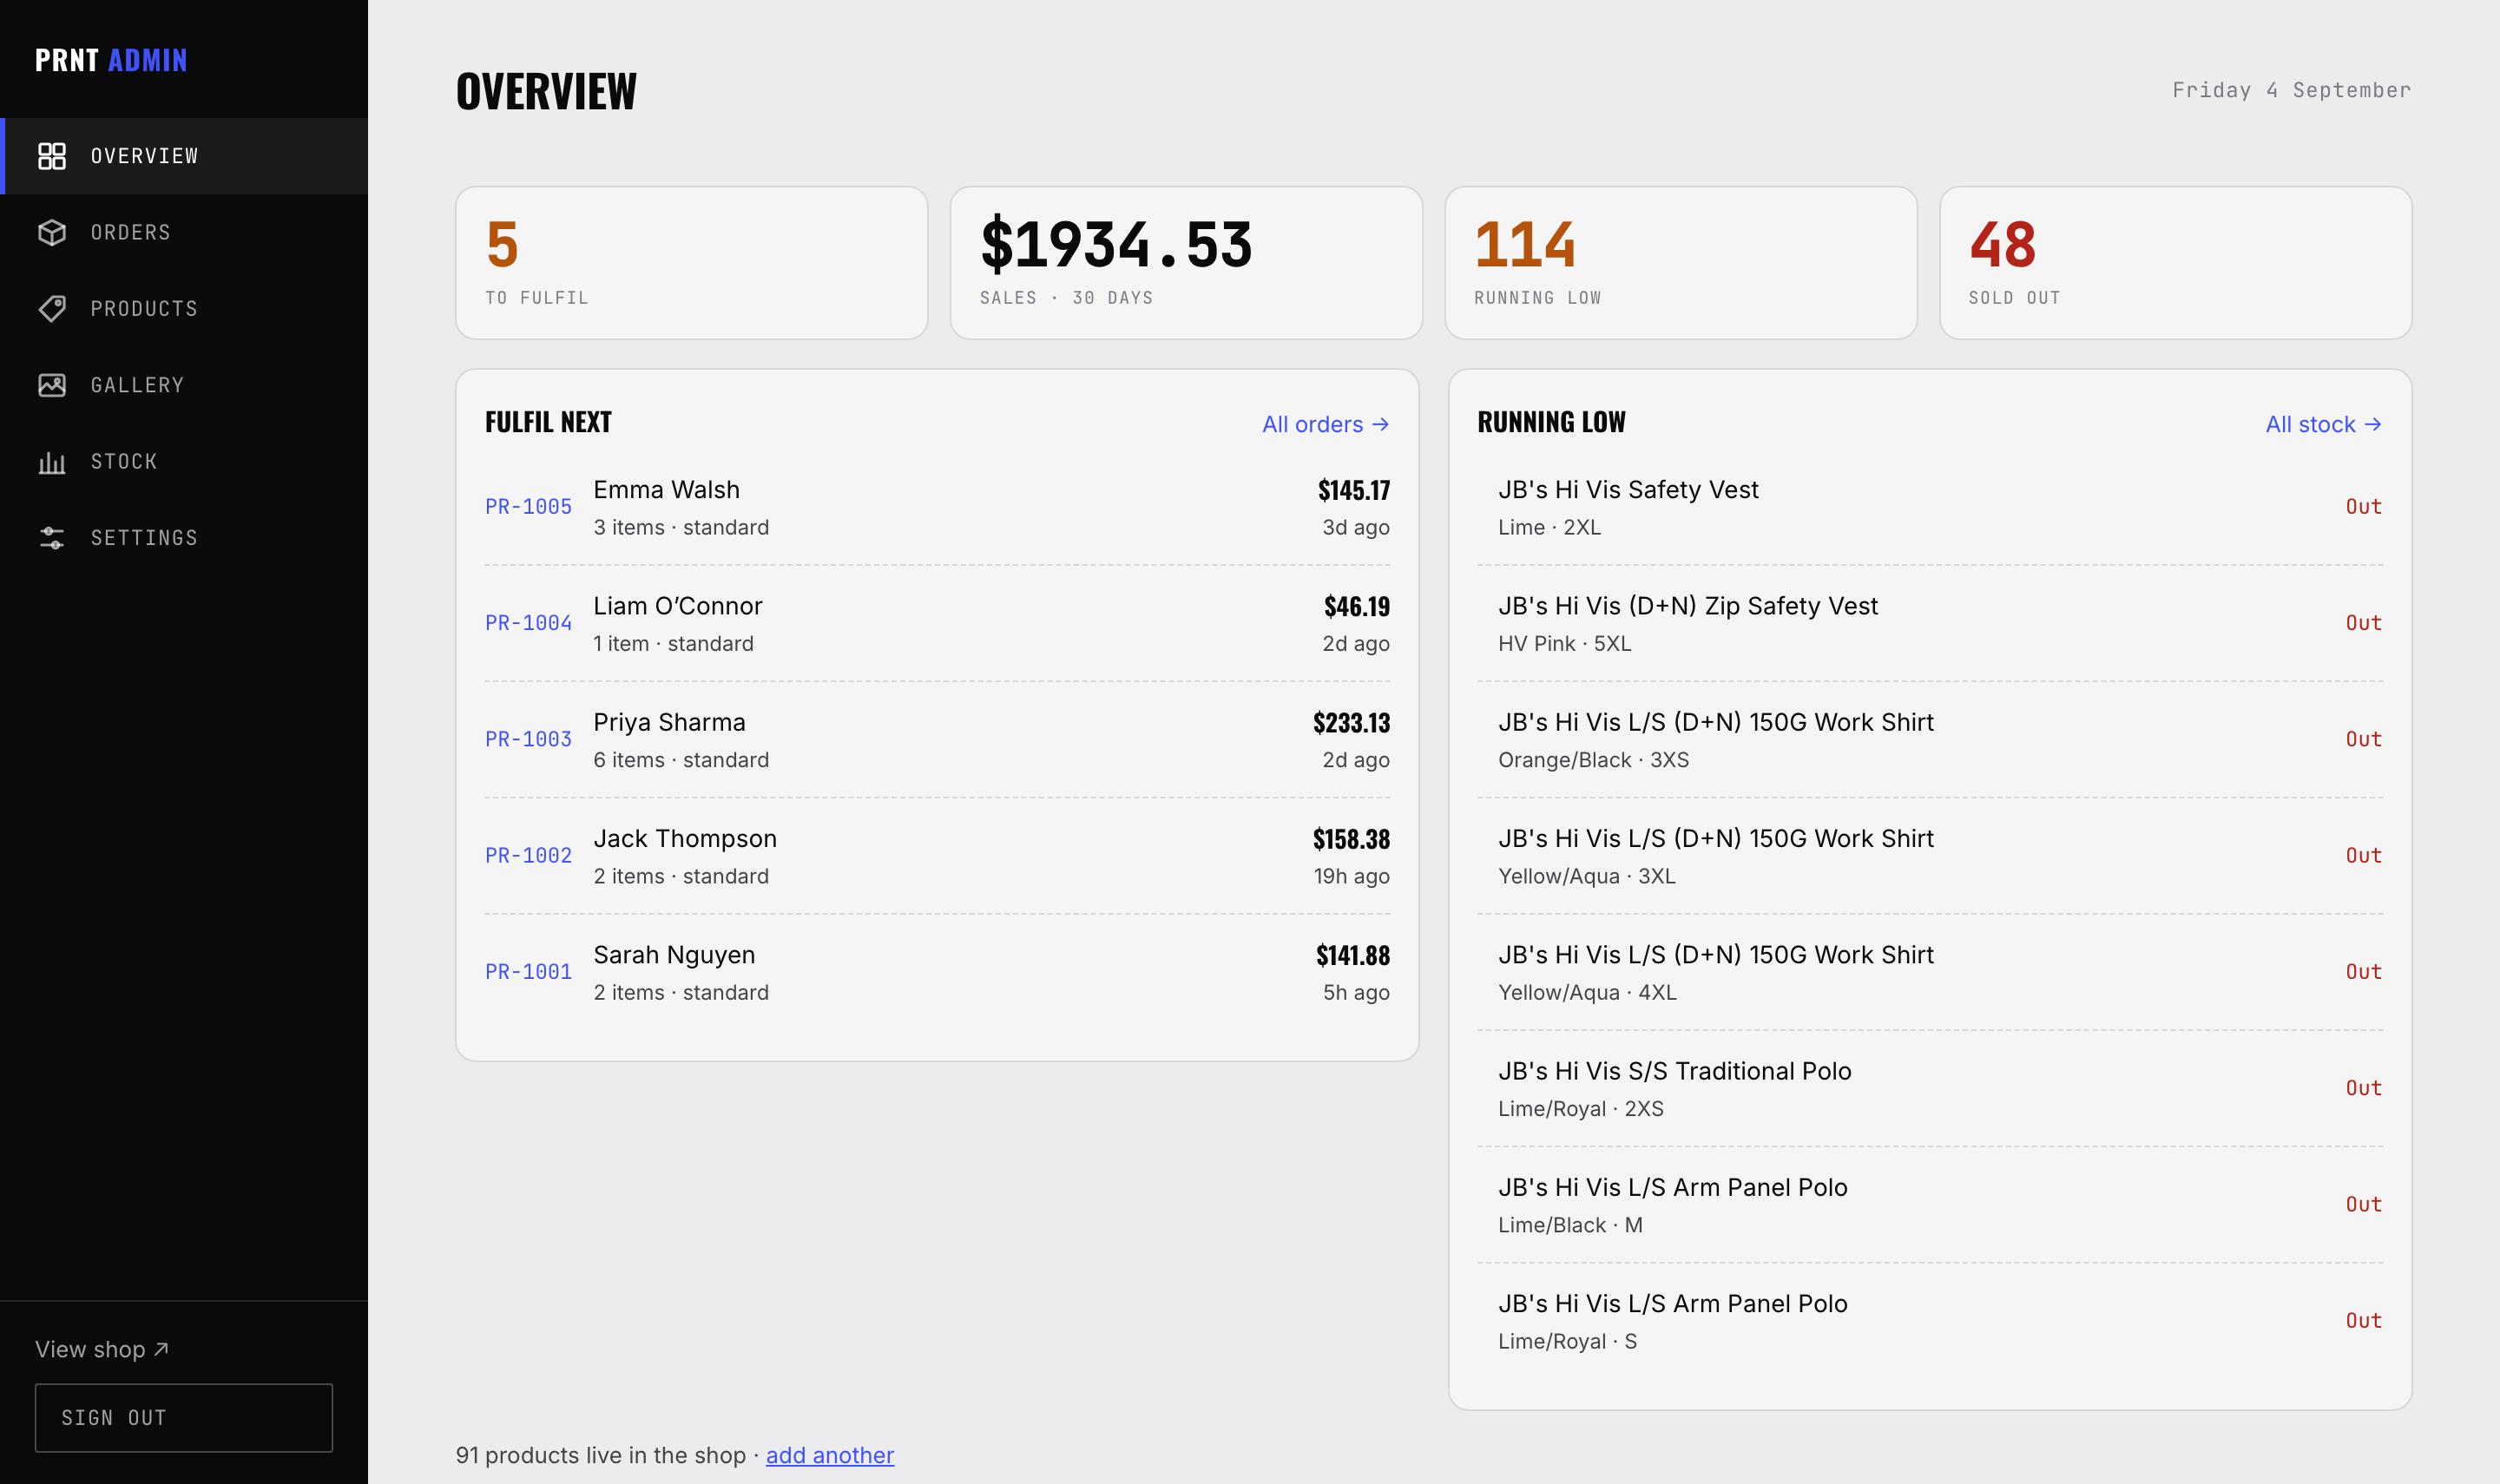
Task: Click the PRNT ADMIN logo
Action: [111, 60]
